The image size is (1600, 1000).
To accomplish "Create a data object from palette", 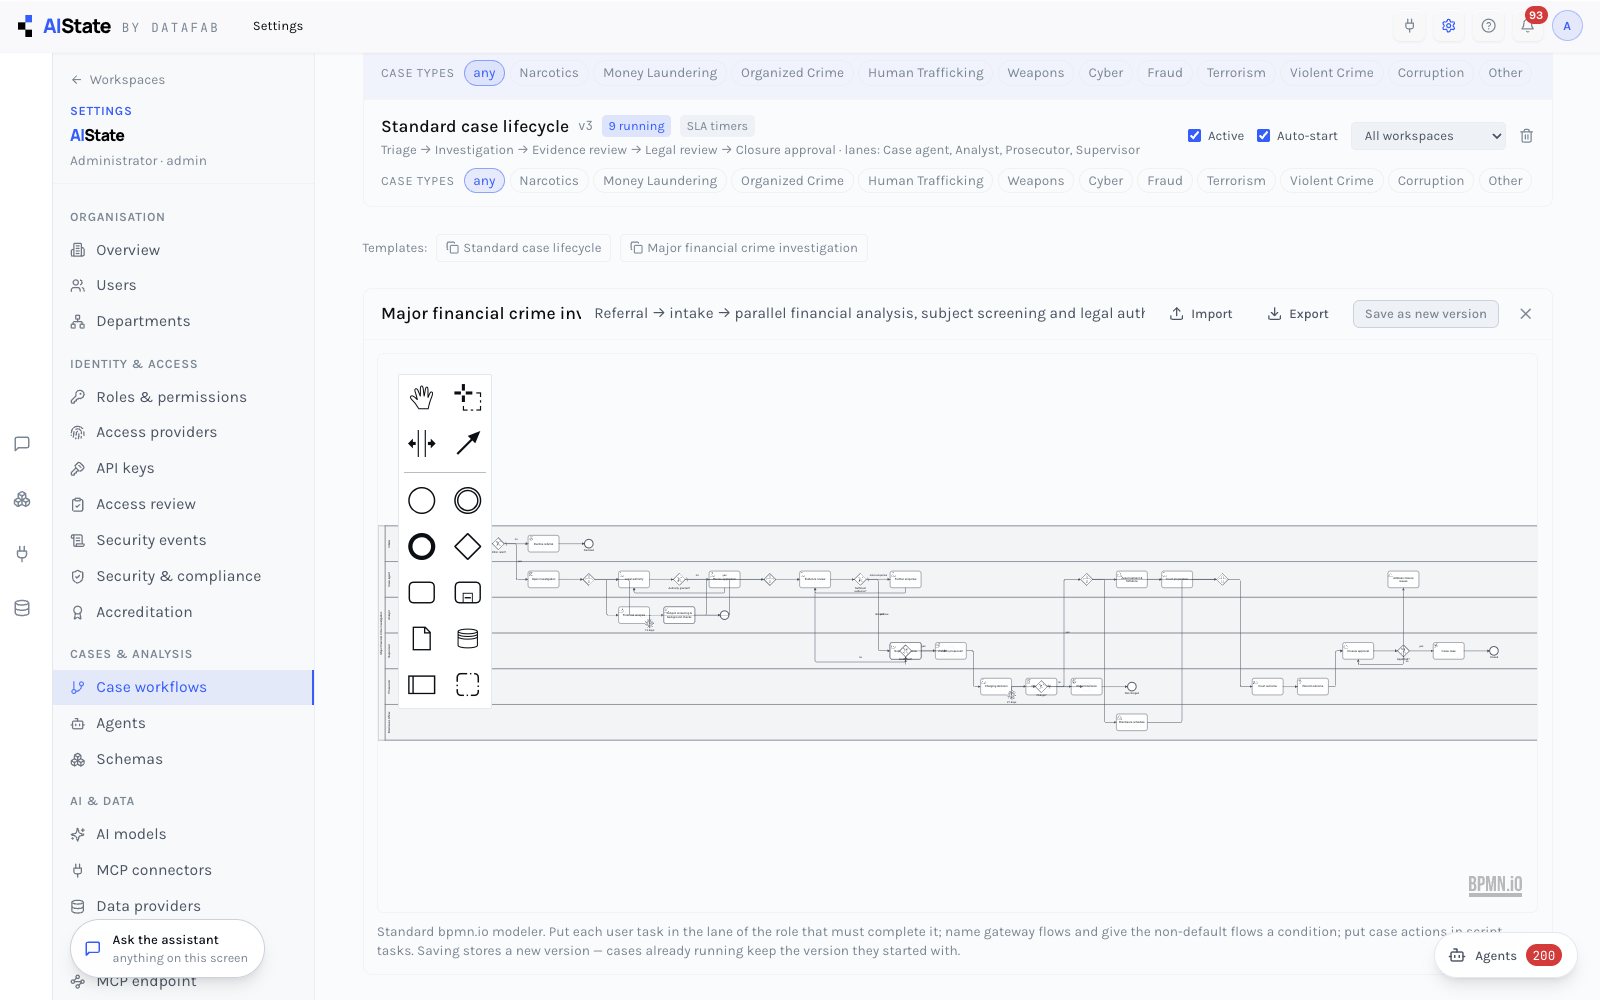I will pyautogui.click(x=422, y=638).
